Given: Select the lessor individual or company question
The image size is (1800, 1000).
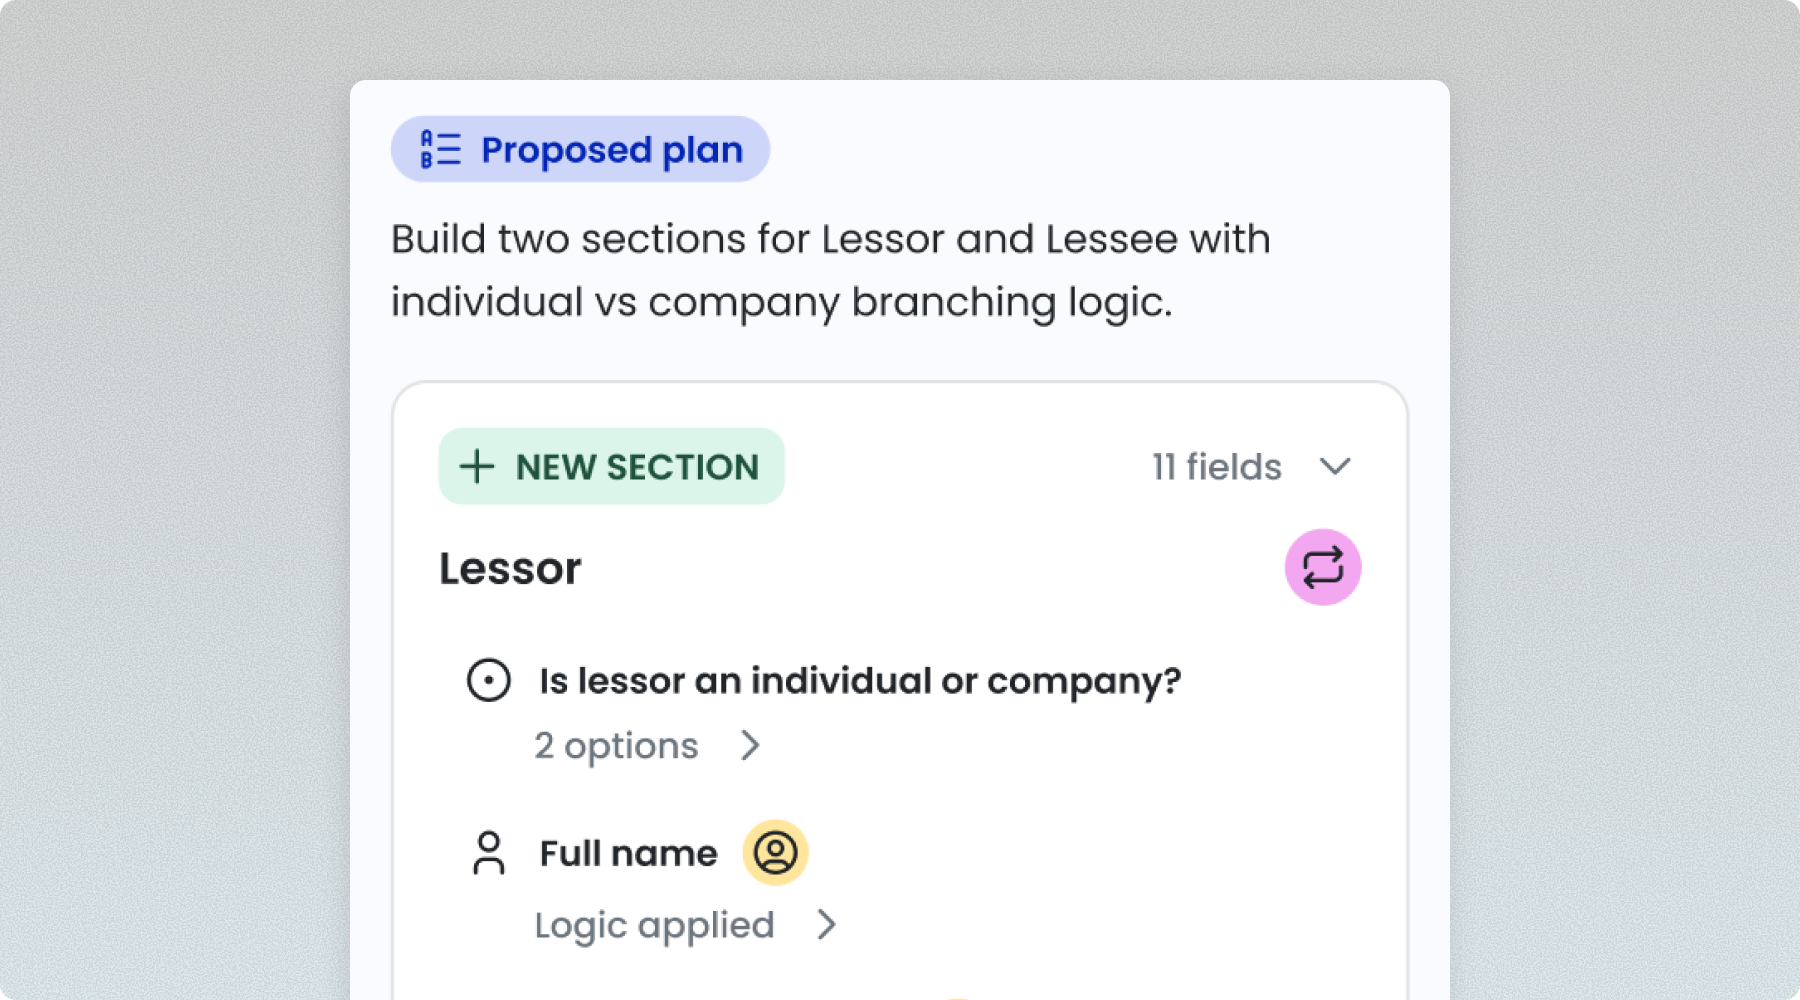Looking at the screenshot, I should coord(860,681).
